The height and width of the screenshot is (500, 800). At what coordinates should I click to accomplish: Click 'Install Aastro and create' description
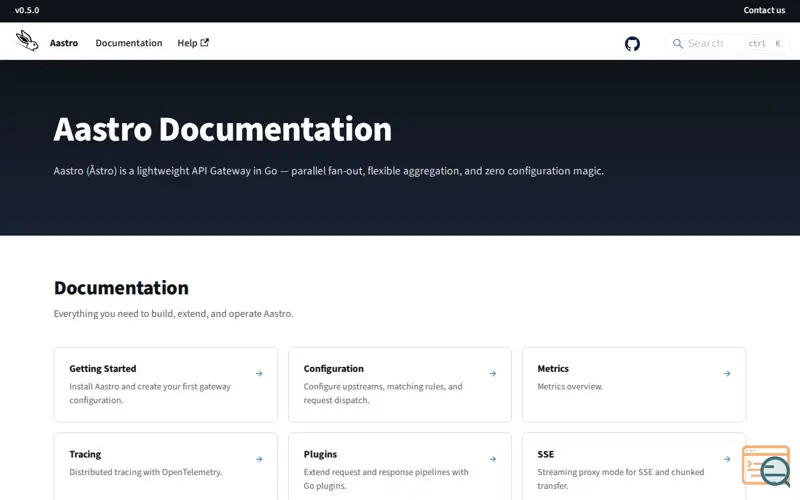(x=150, y=393)
